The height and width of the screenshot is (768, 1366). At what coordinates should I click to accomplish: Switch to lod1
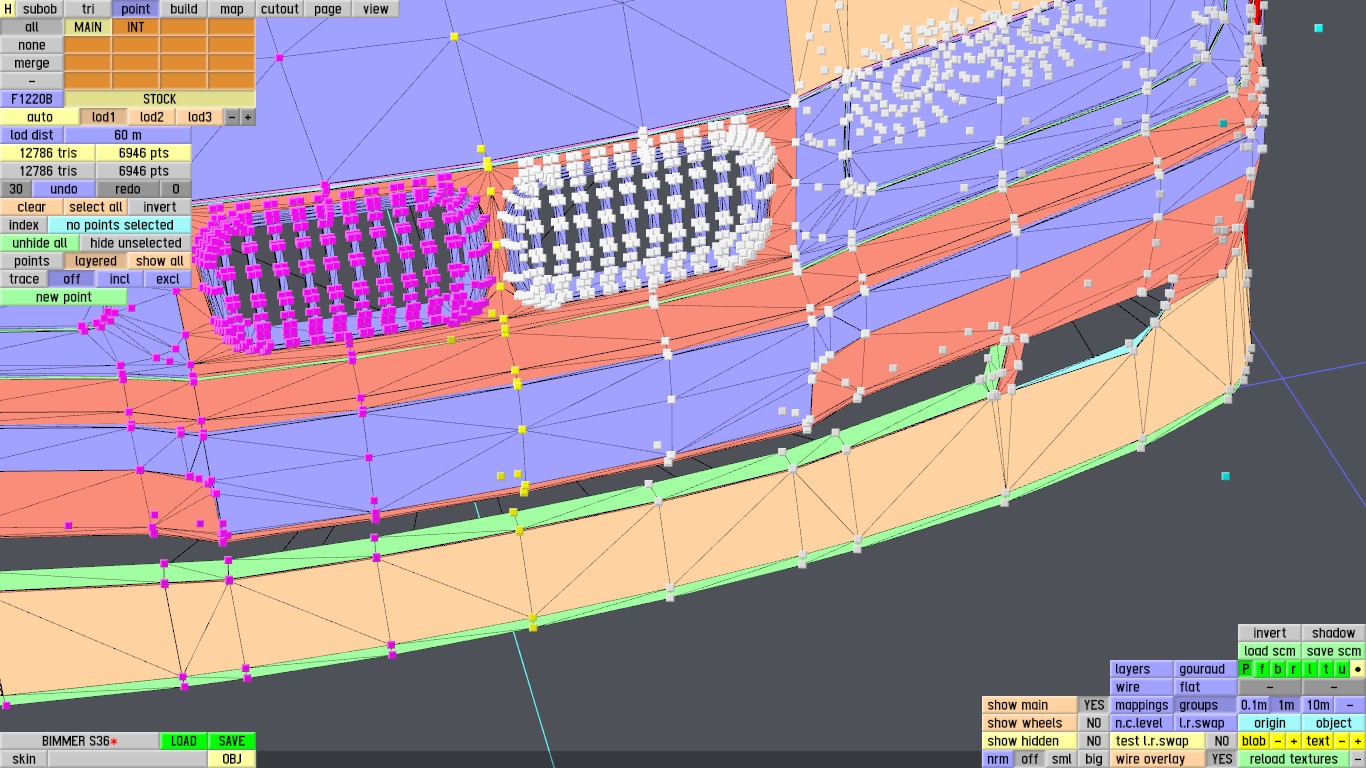coord(104,117)
